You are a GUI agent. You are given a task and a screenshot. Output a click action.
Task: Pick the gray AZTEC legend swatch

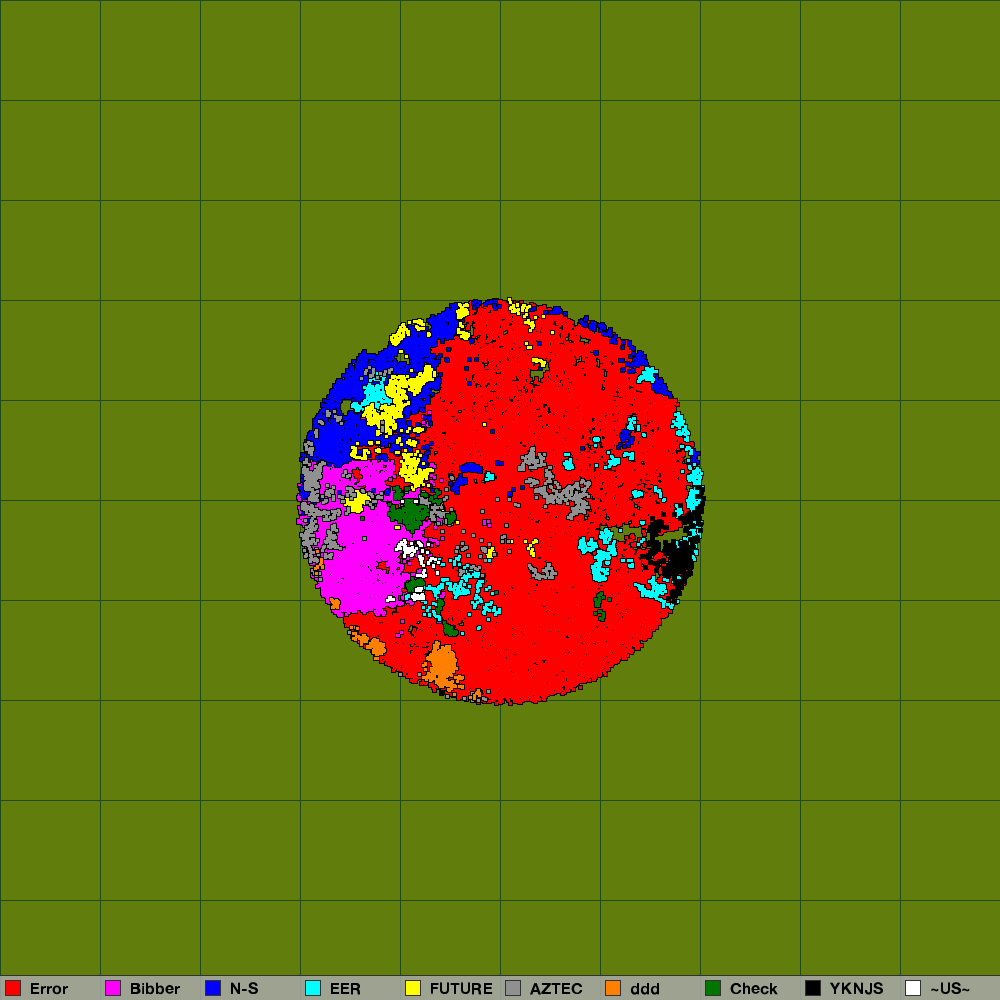point(513,988)
